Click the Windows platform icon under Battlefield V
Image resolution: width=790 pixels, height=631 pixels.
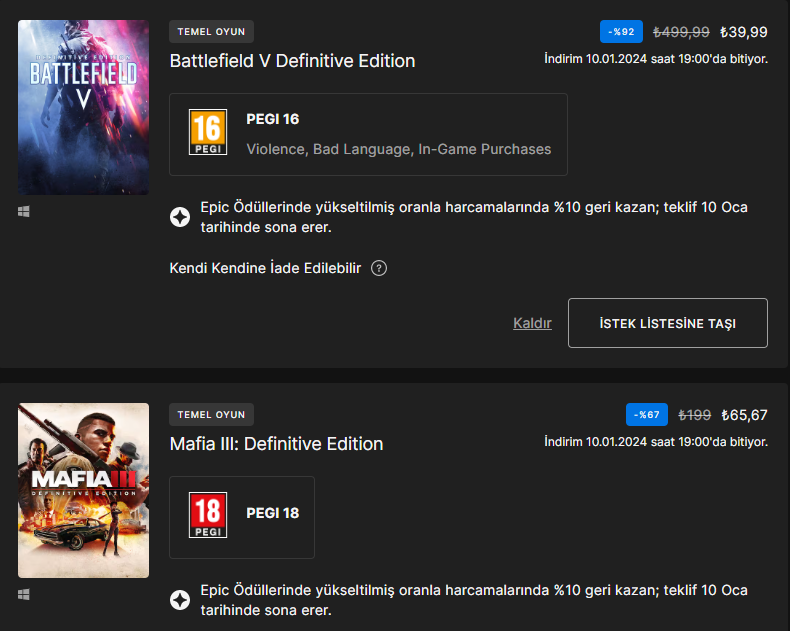[x=24, y=212]
